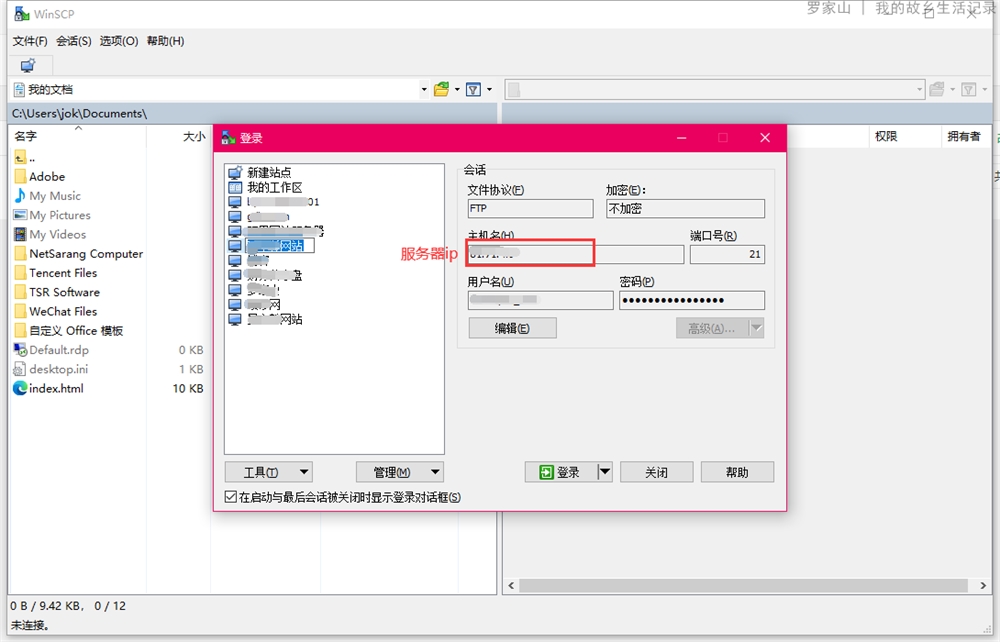Open the 文件协议 FTP dropdown
Screen dimensions: 1000x642
pos(530,208)
